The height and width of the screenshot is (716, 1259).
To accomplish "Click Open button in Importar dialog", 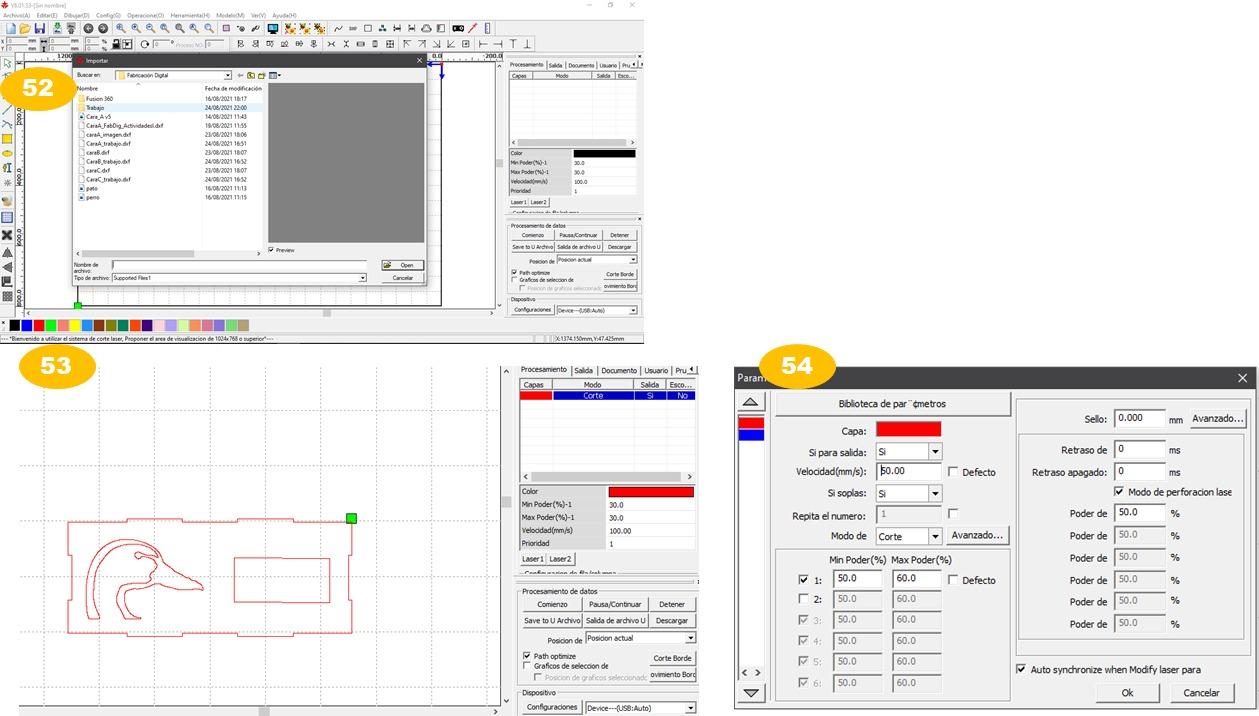I will 403,265.
